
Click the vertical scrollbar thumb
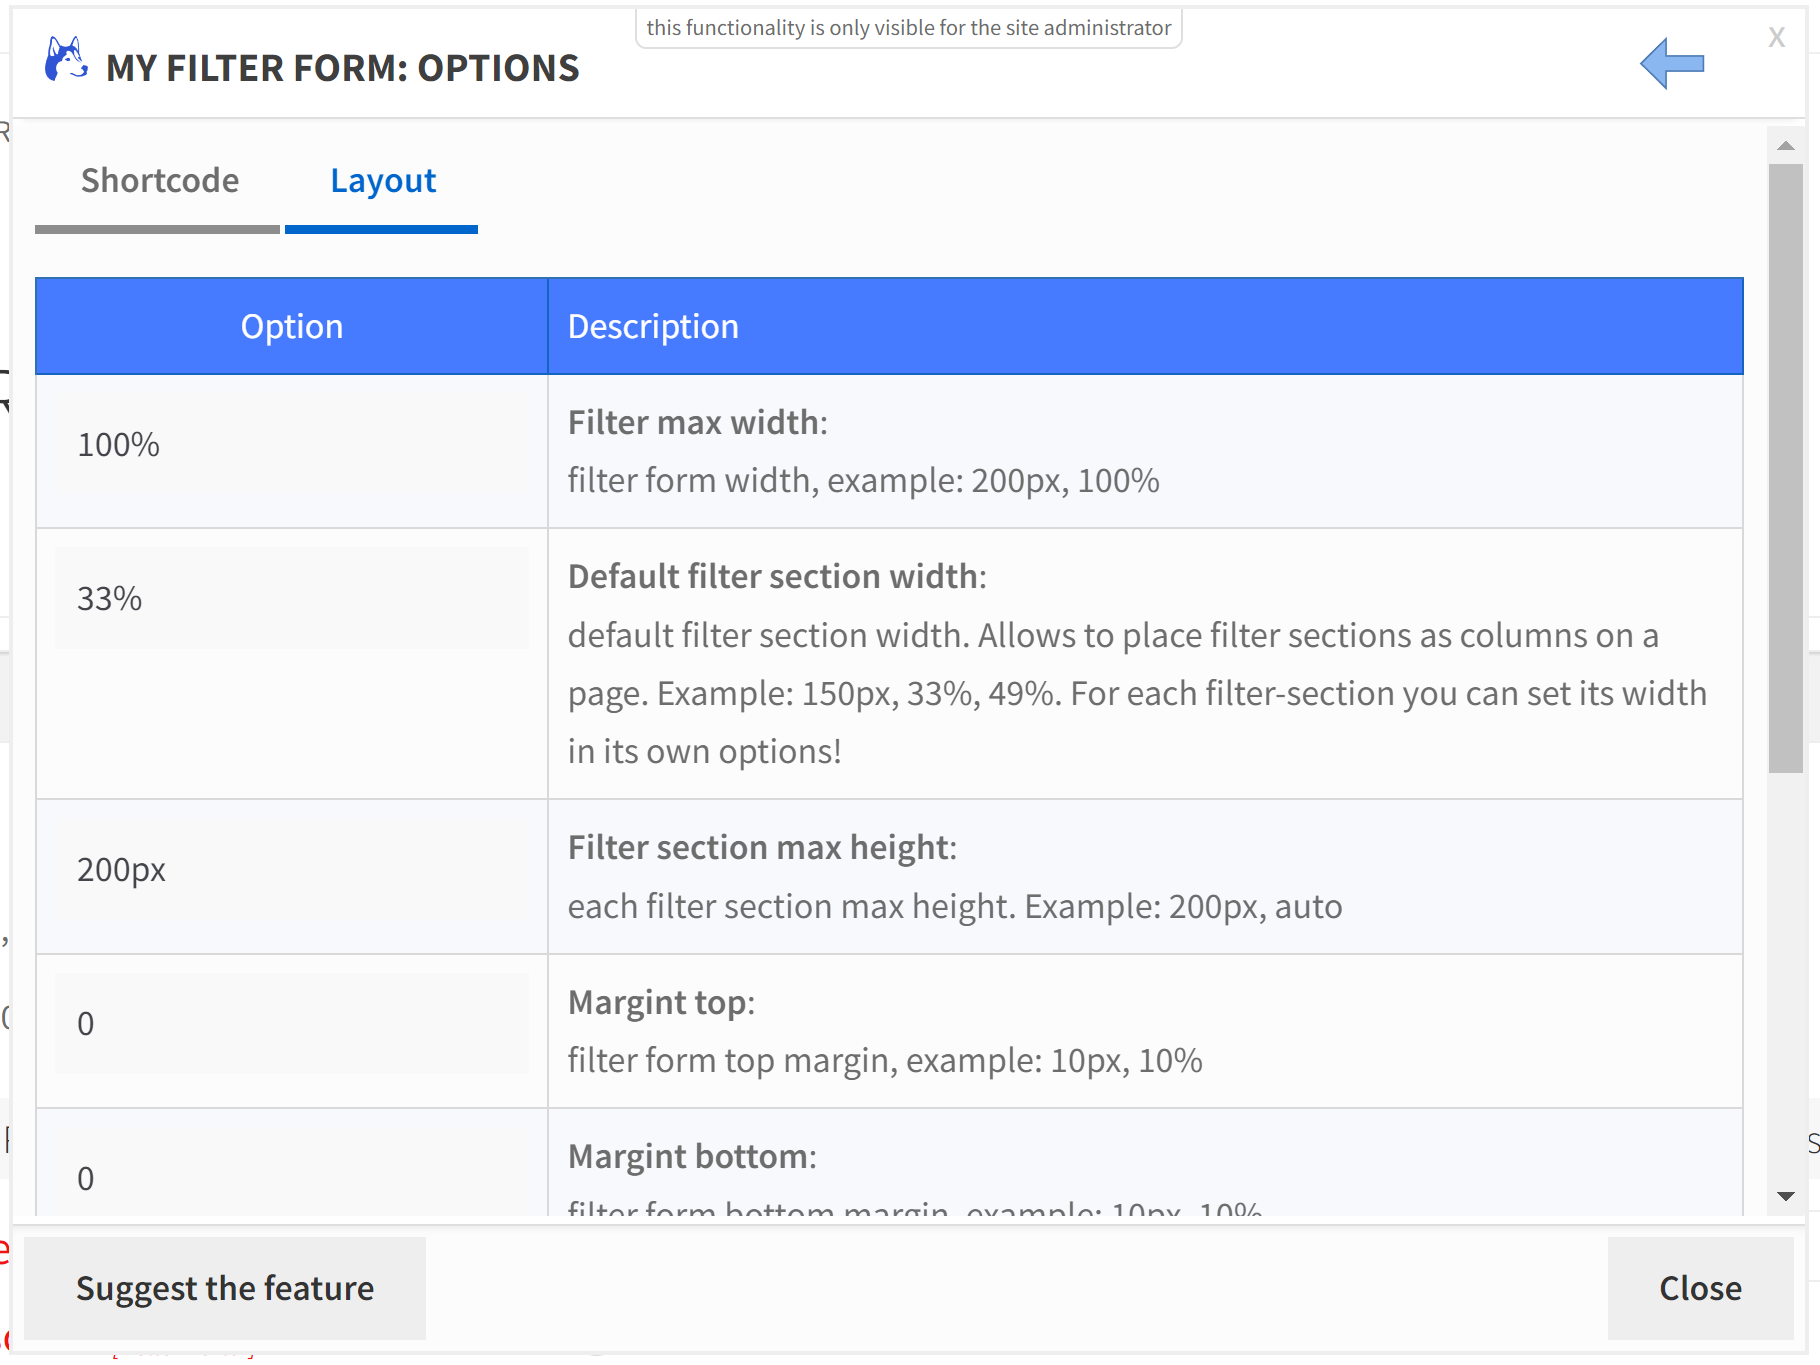1786,468
